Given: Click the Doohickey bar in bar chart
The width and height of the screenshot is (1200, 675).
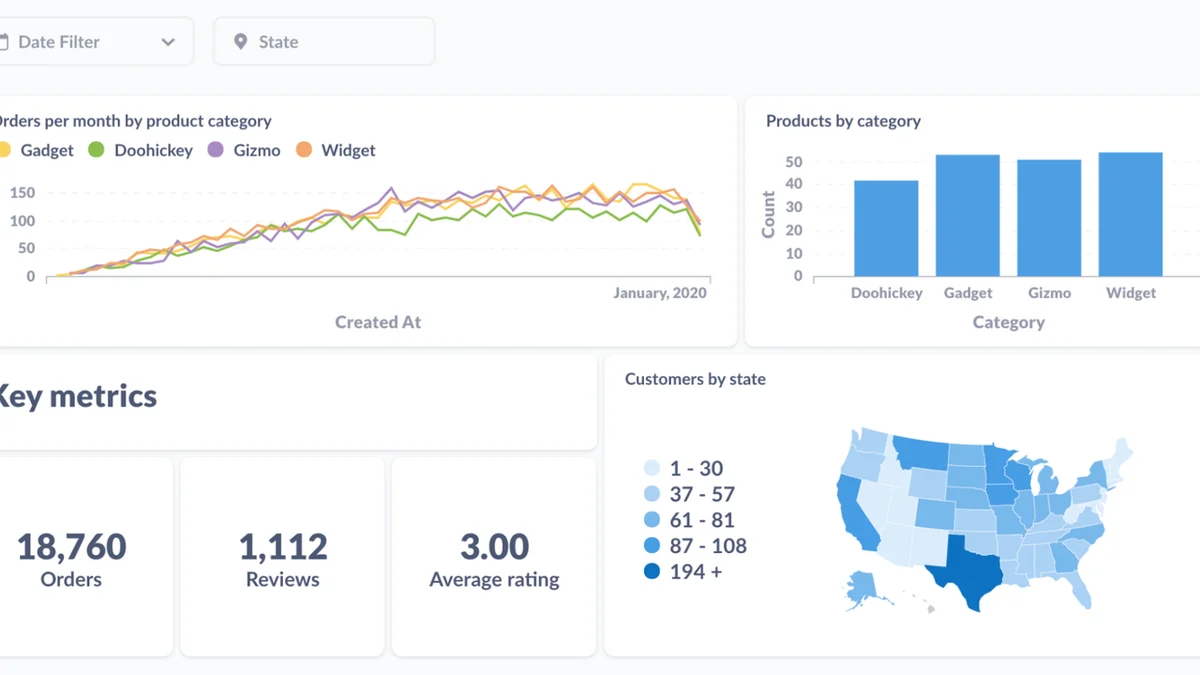Looking at the screenshot, I should [x=886, y=228].
